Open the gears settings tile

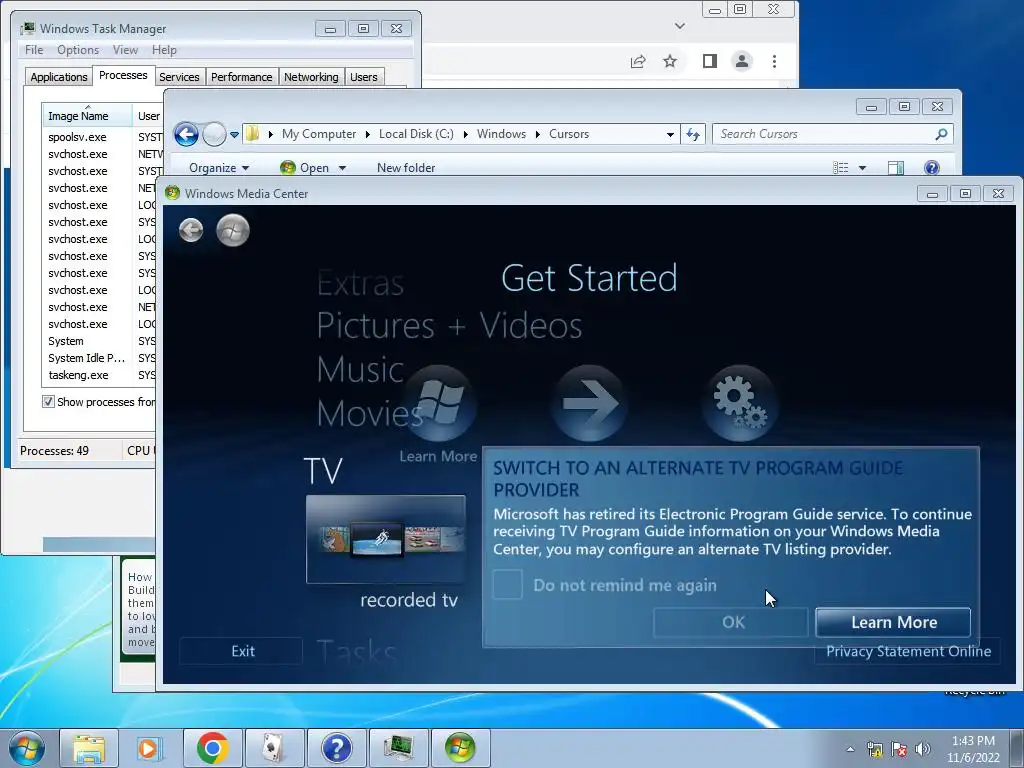click(x=739, y=403)
